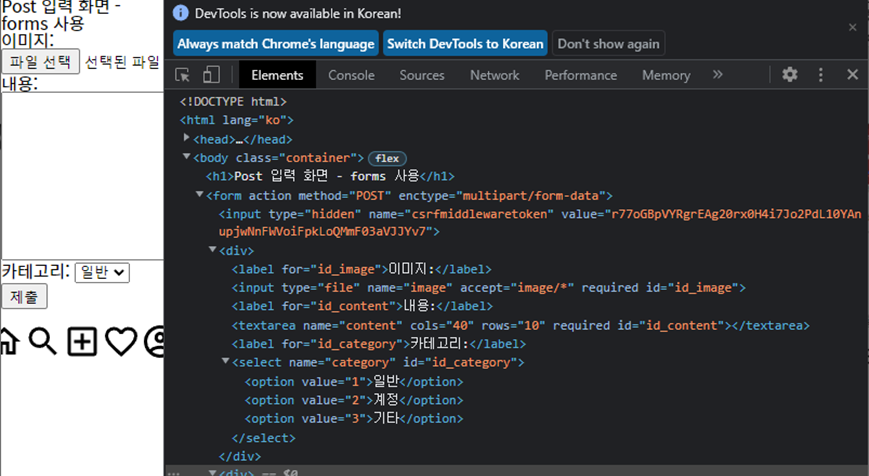Select the closing </div> tag line
Image resolution: width=869 pixels, height=476 pixels.
coord(239,456)
